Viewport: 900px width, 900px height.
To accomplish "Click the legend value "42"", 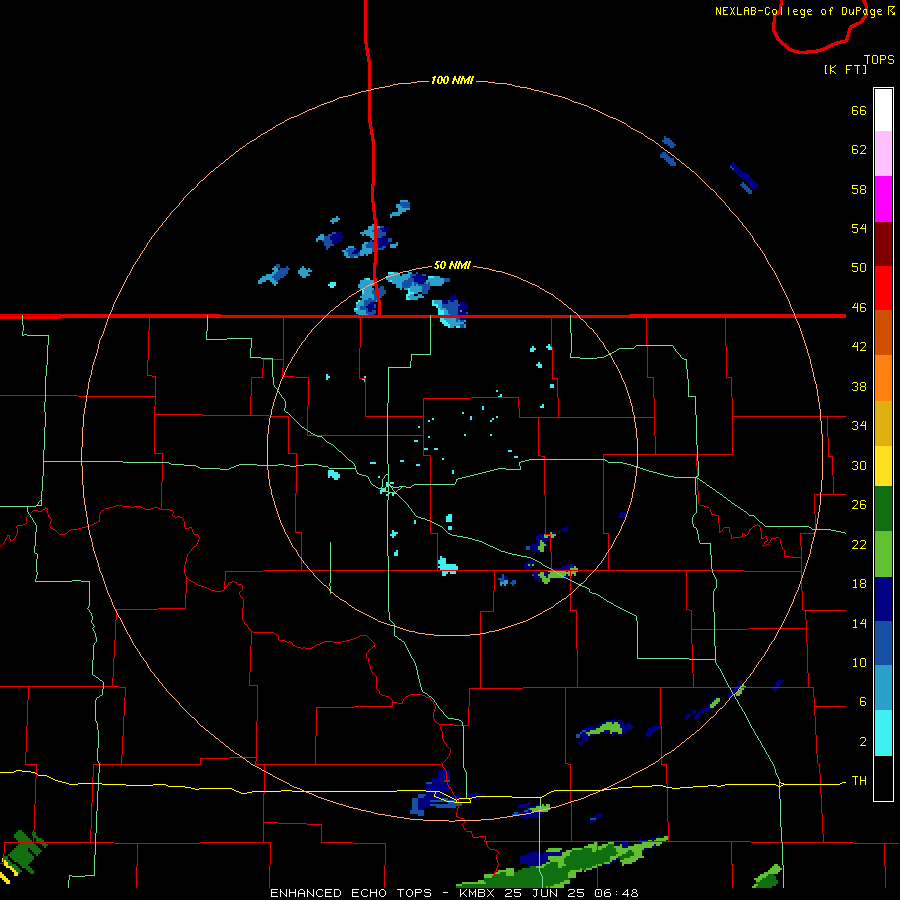I will click(x=859, y=347).
